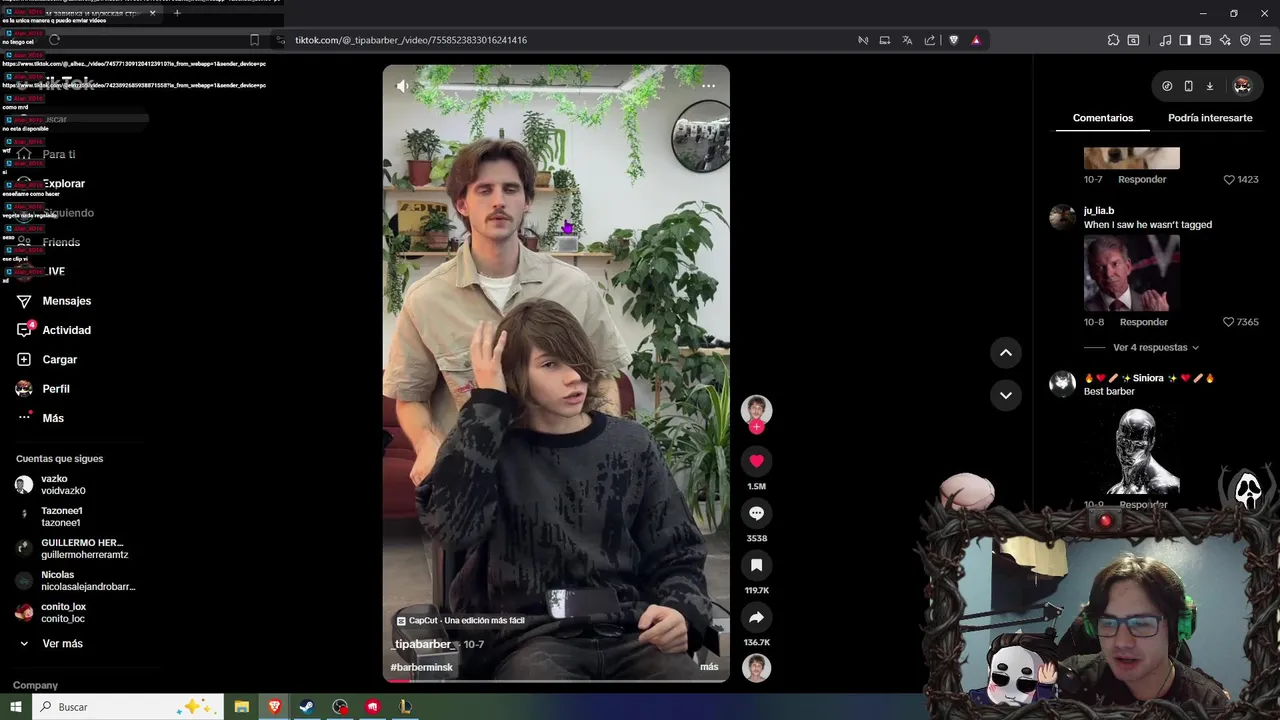Expand Ver 4 respuestas replies

(1155, 347)
